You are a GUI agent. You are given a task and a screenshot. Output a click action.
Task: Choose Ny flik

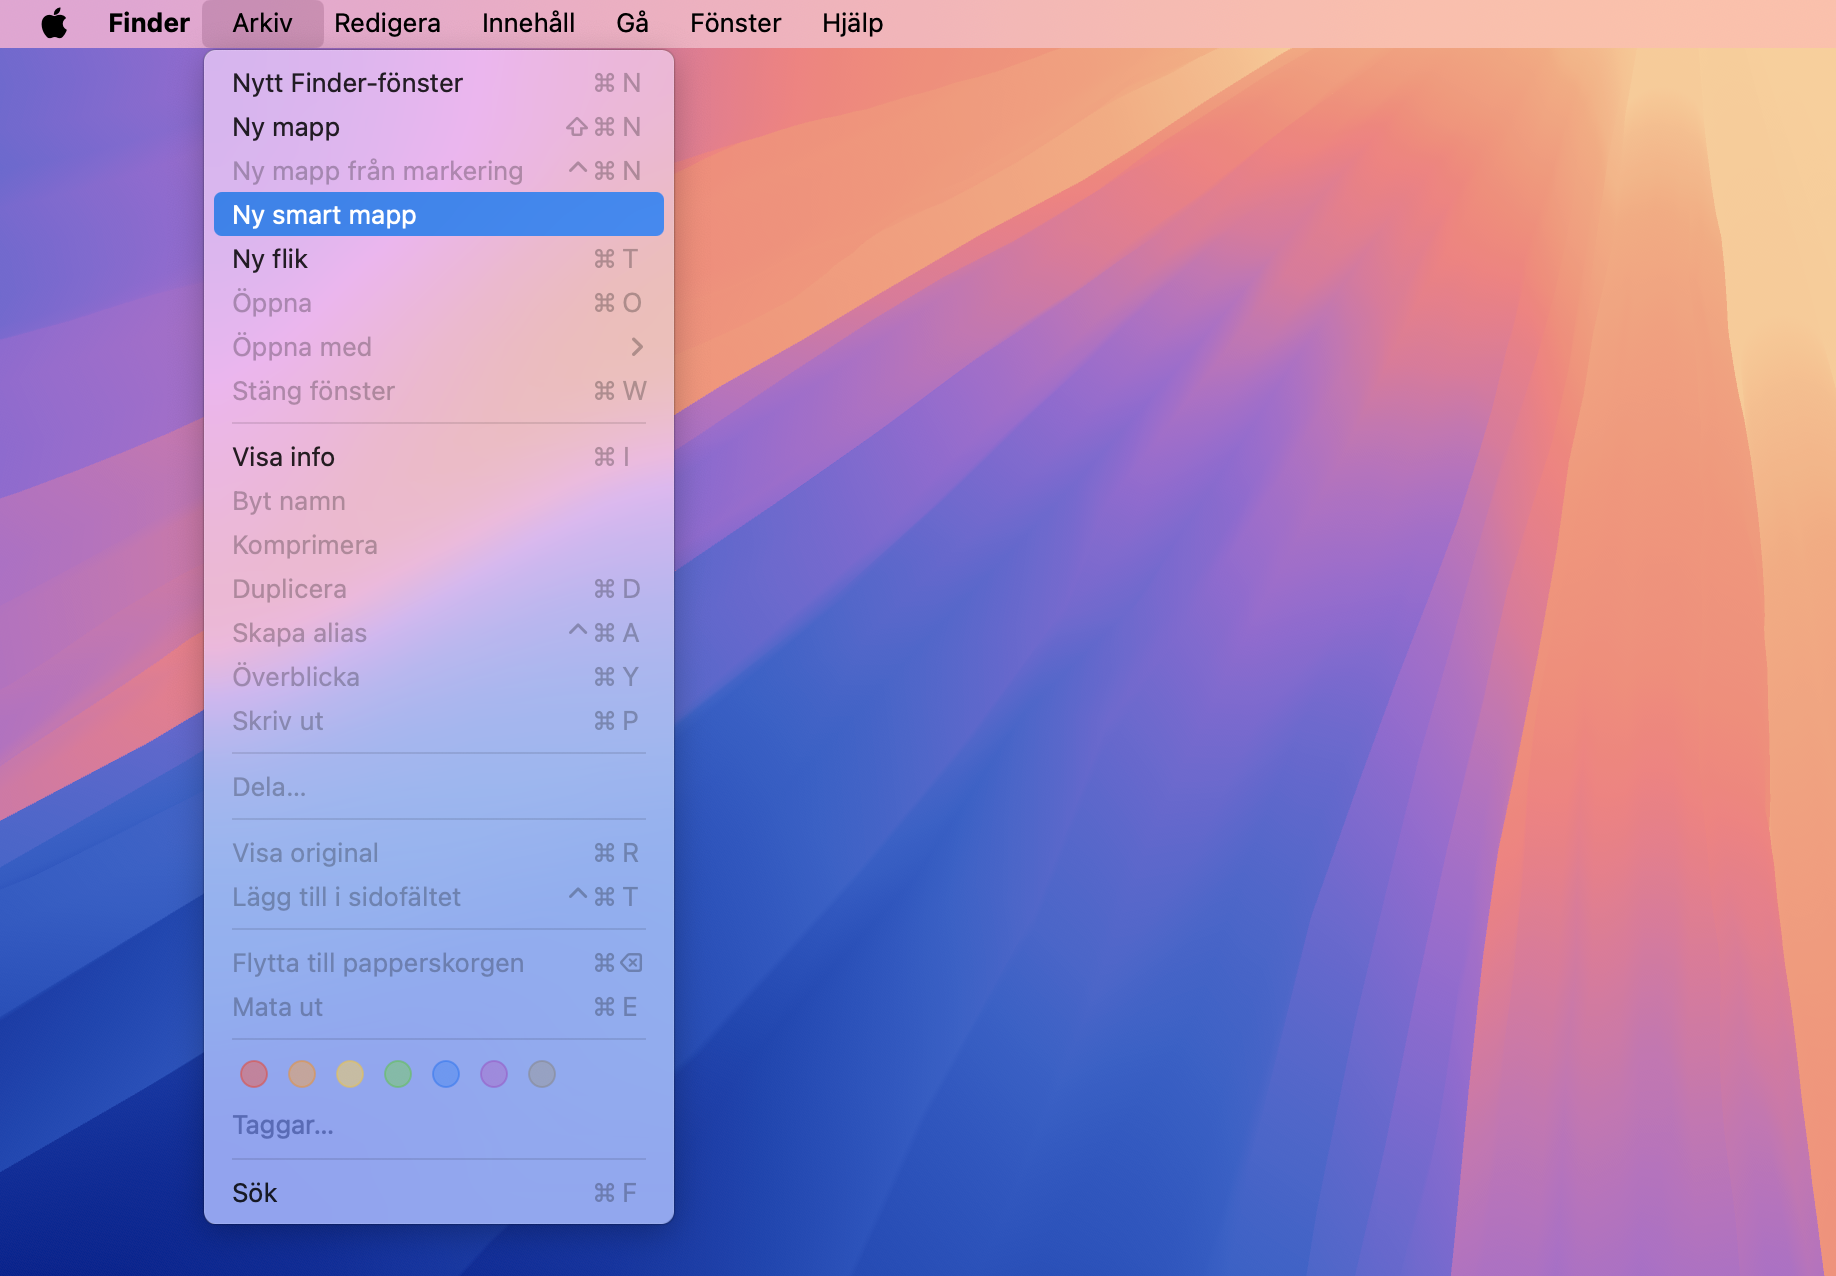point(439,259)
